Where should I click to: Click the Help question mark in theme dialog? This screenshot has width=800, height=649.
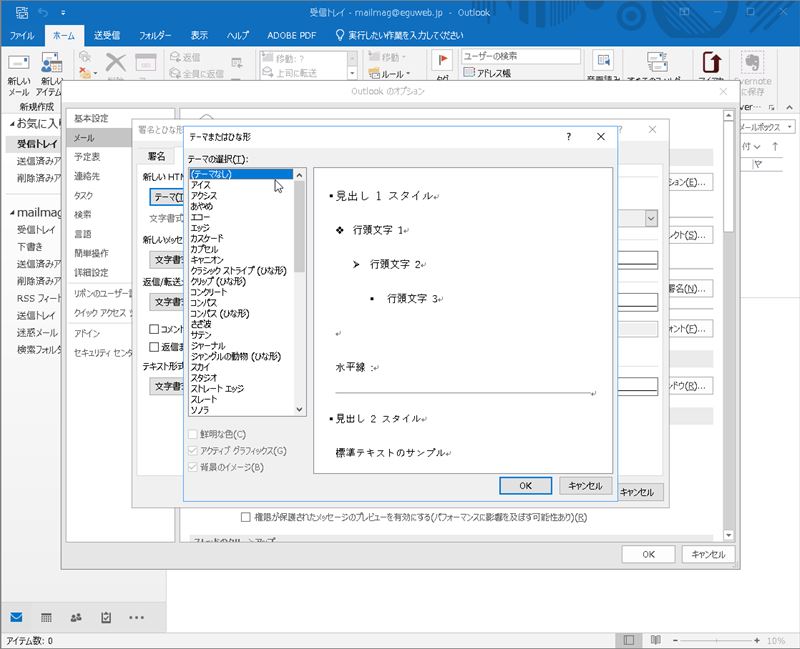pos(568,136)
